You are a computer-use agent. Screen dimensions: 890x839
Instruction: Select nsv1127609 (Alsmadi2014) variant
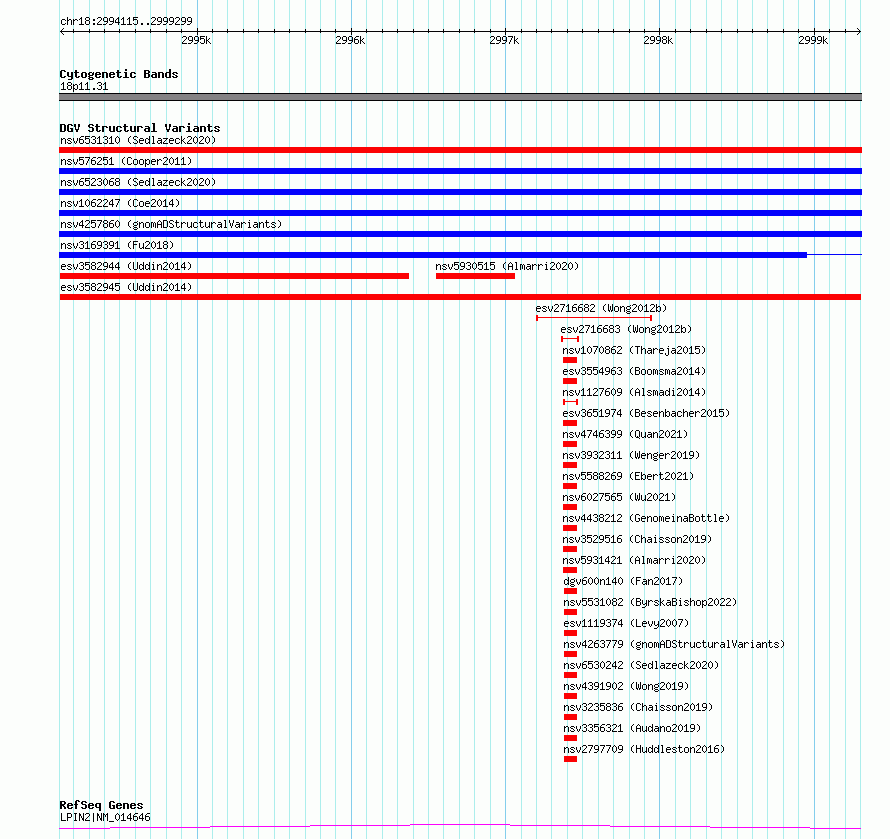[634, 392]
